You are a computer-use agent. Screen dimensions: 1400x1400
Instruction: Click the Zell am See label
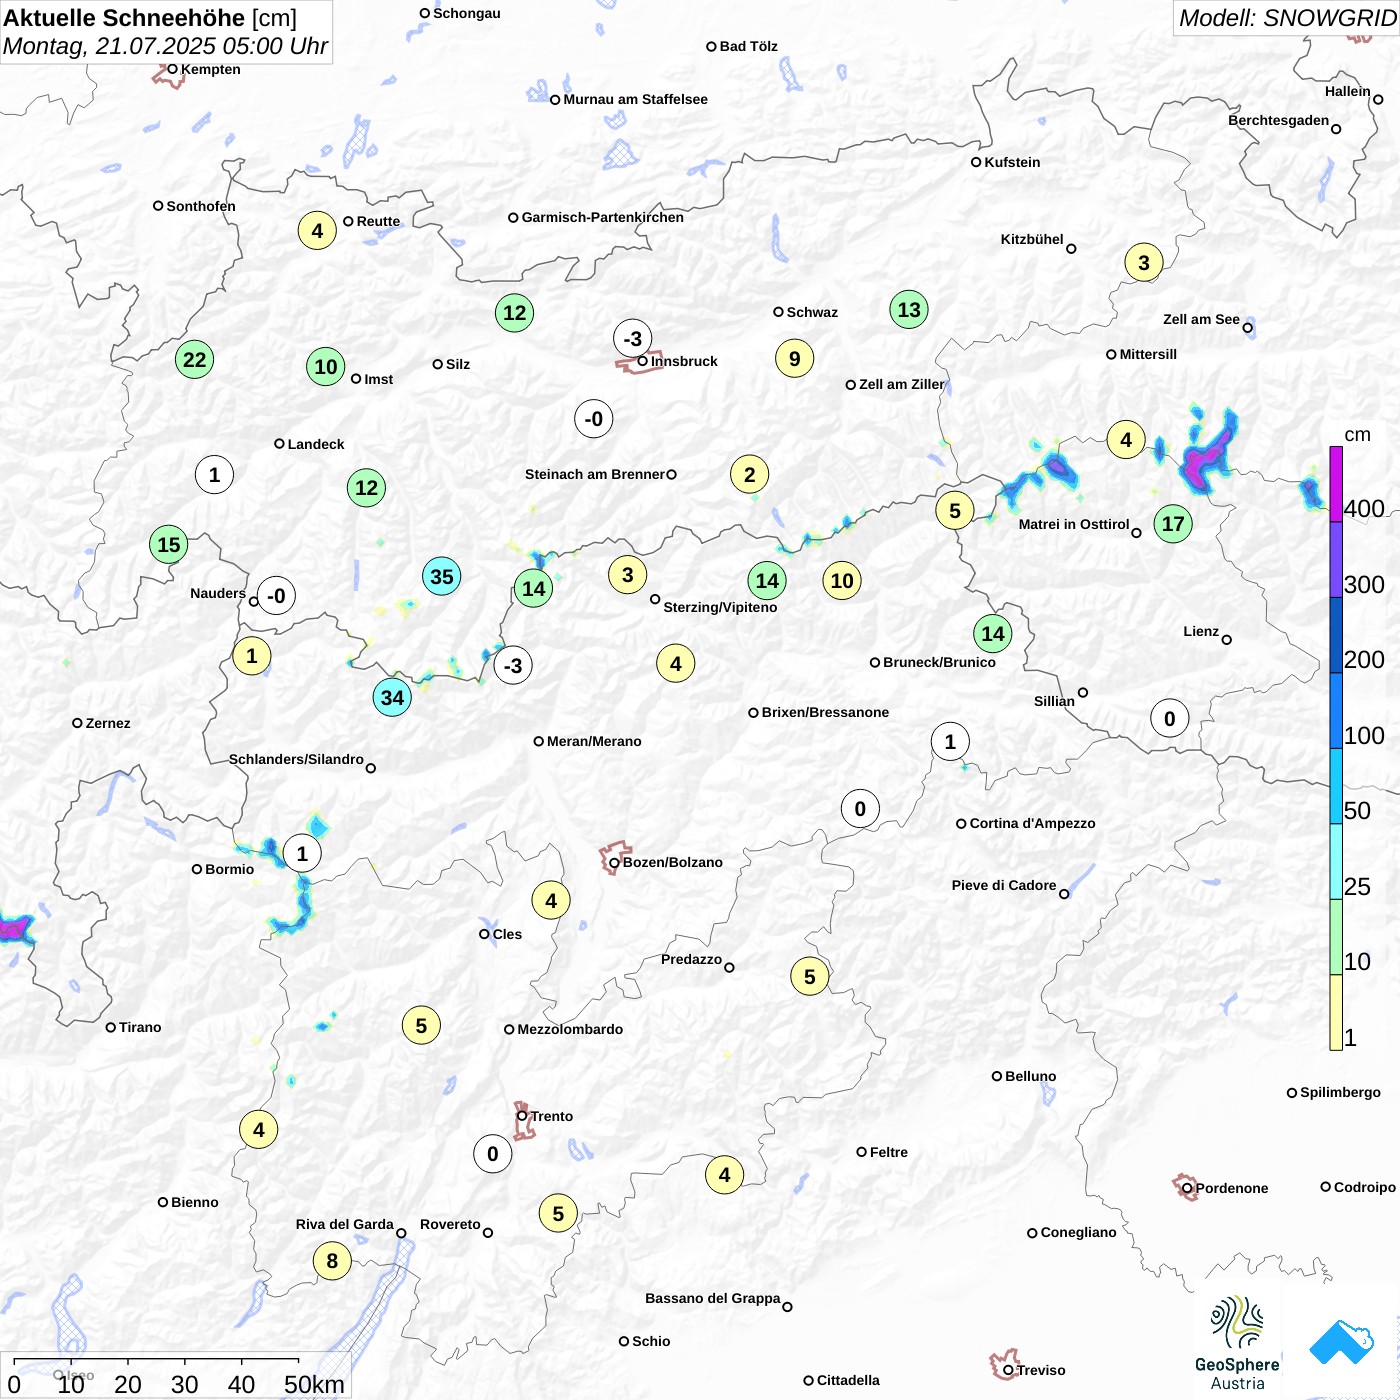pos(1201,319)
